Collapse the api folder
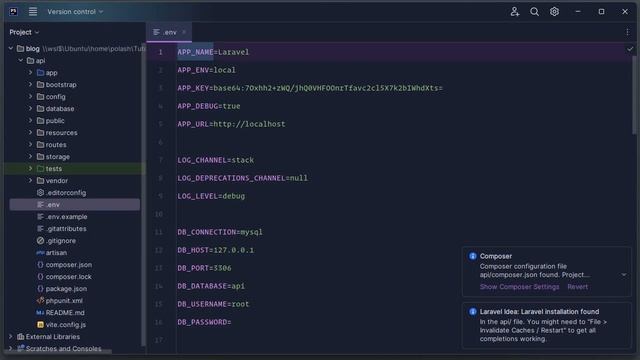 click(21, 60)
